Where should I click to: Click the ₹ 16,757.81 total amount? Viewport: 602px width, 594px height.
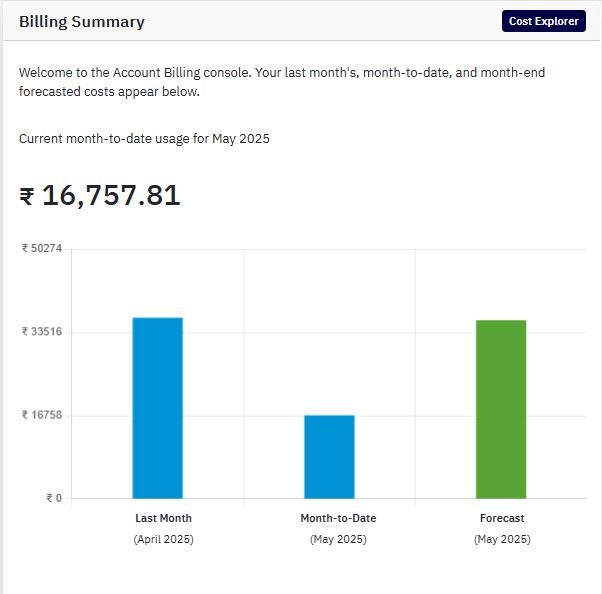click(x=100, y=195)
